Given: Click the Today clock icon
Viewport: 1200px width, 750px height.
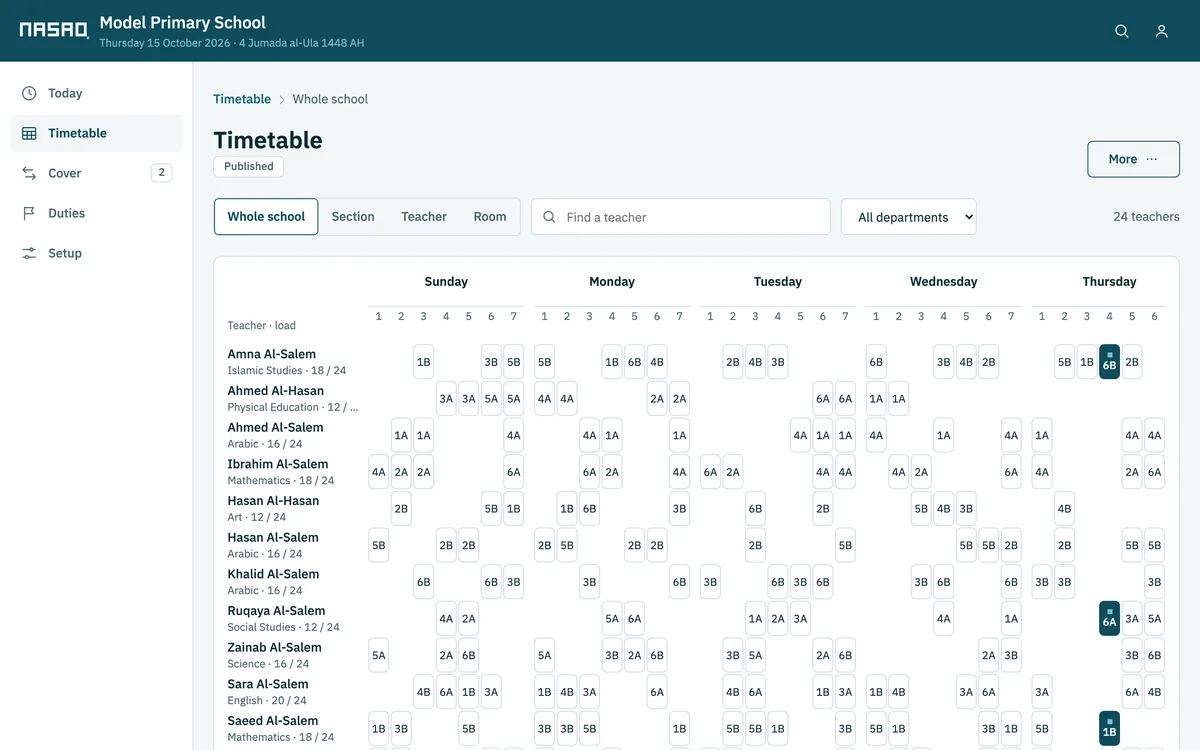Looking at the screenshot, I should point(29,93).
